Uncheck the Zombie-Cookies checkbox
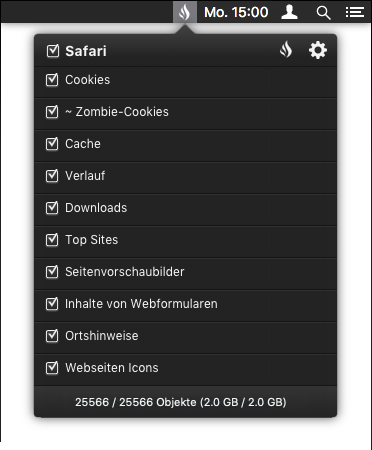 52,112
